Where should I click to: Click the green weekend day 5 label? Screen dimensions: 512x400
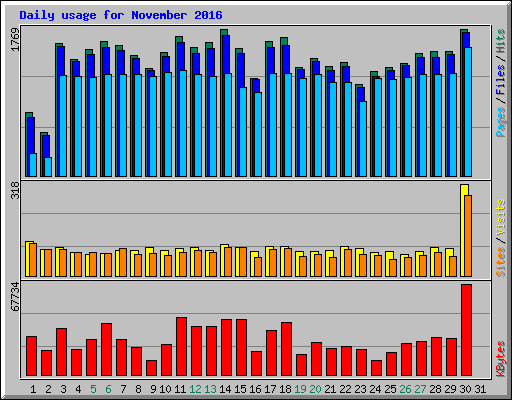point(93,389)
